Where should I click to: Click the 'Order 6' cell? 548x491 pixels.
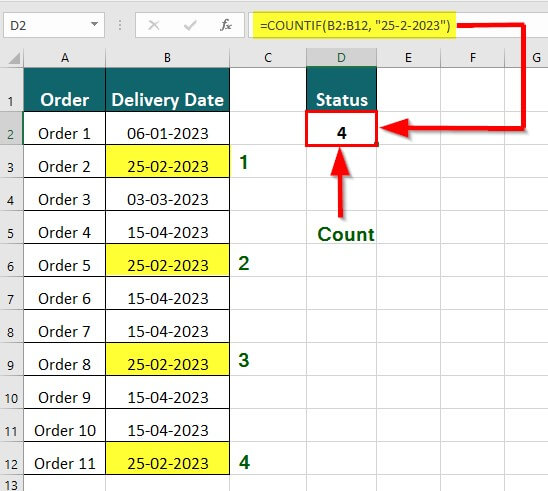(64, 293)
